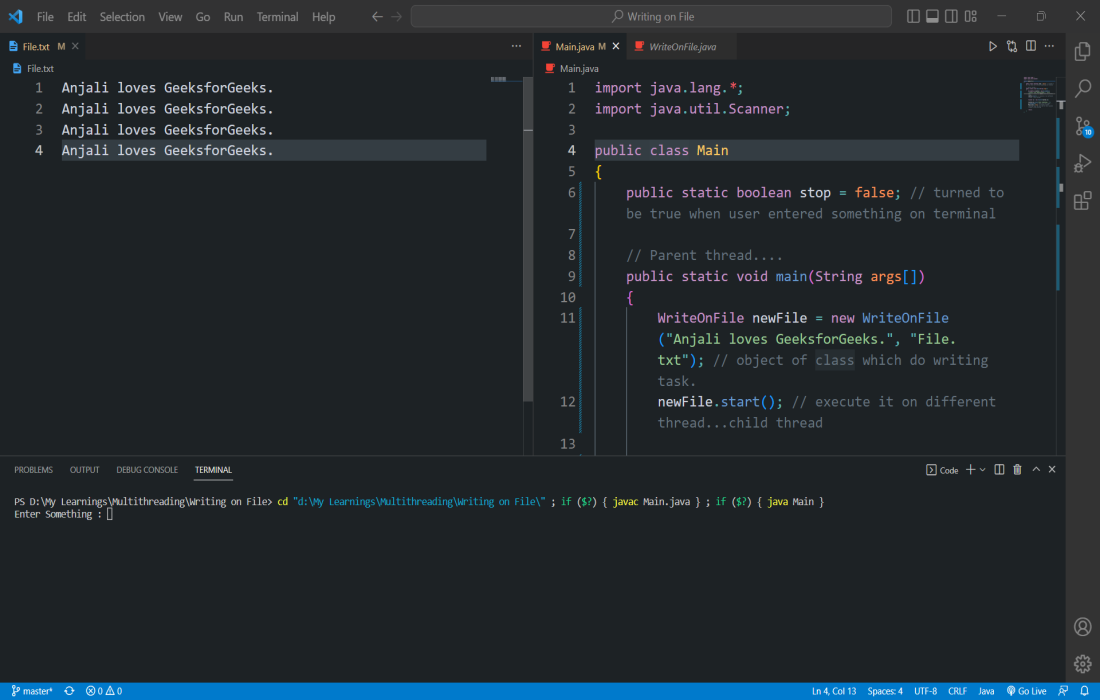Select end of line sequence CRLF

point(958,691)
